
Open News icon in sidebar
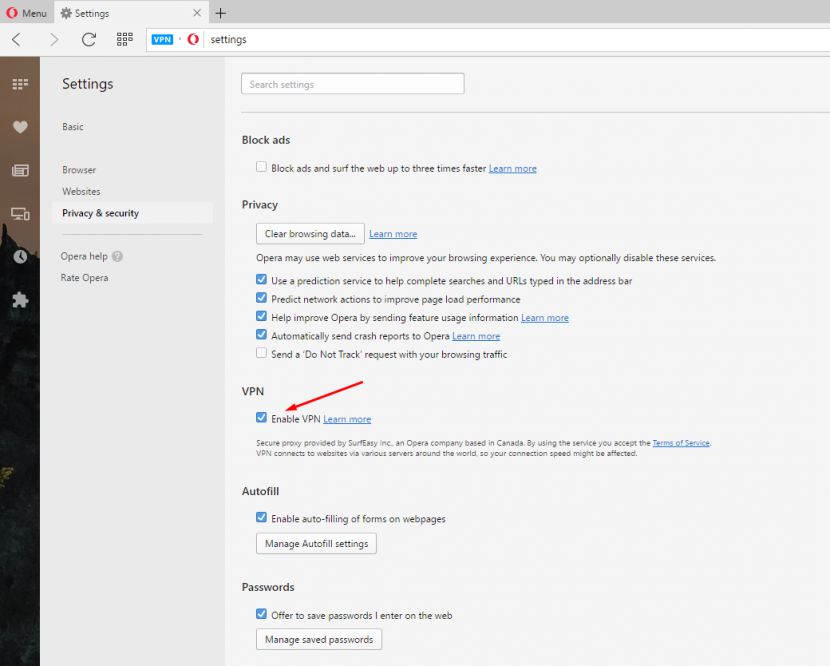pyautogui.click(x=20, y=170)
